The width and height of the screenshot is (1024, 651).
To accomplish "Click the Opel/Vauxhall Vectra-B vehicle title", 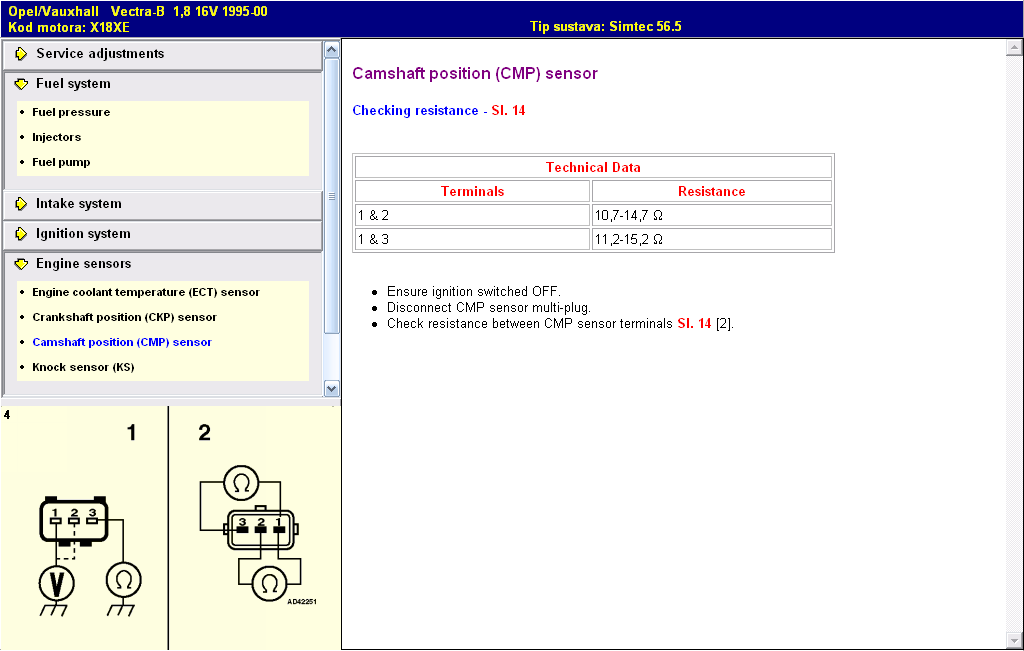I will pyautogui.click(x=138, y=11).
